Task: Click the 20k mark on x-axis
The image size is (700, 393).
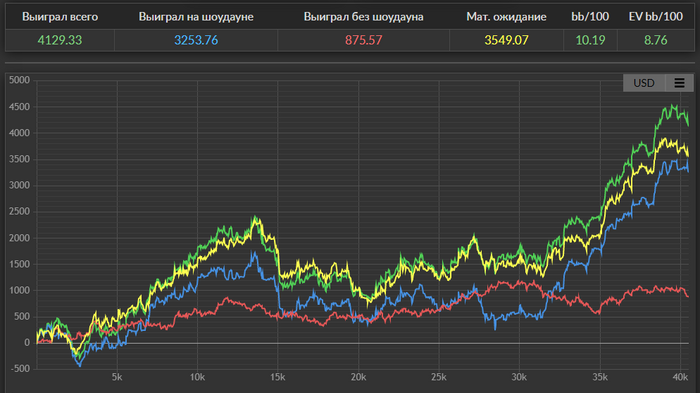Action: point(358,377)
